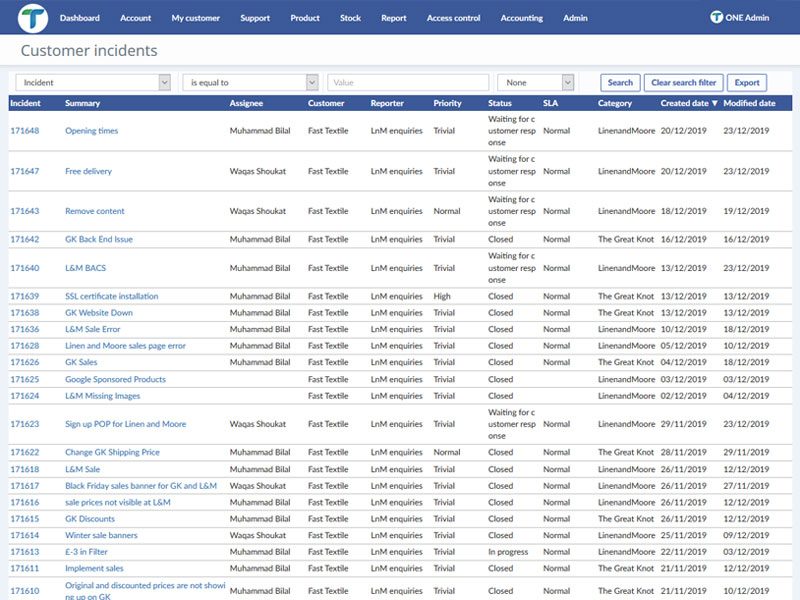This screenshot has width=800, height=600.
Task: Click SLA column header
Action: coord(551,103)
